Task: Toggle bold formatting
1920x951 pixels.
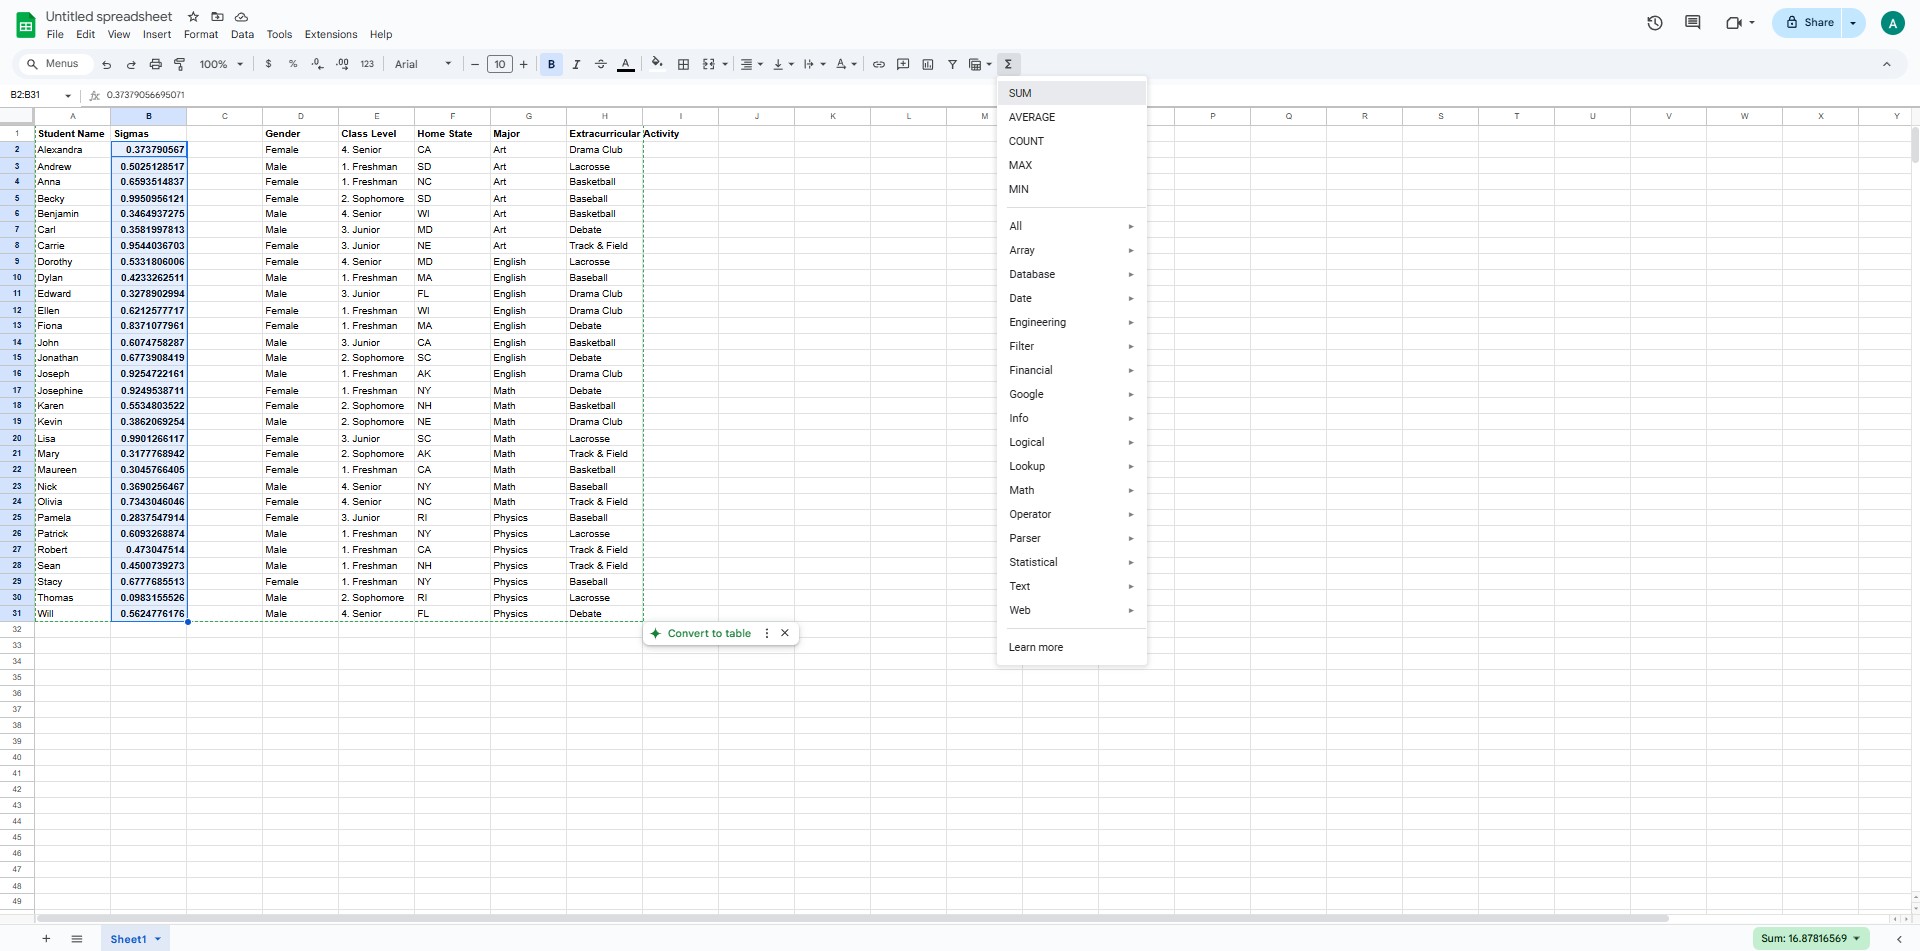Action: point(551,64)
